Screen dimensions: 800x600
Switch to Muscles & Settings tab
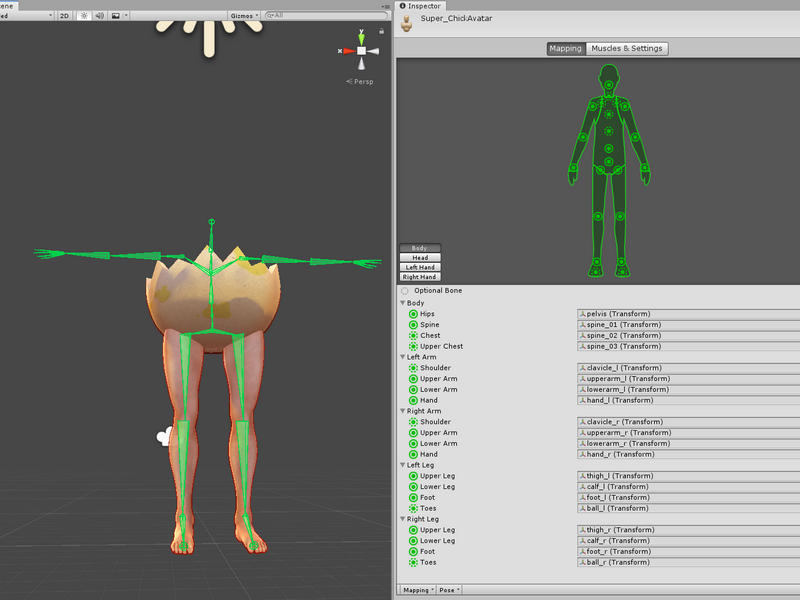point(627,48)
